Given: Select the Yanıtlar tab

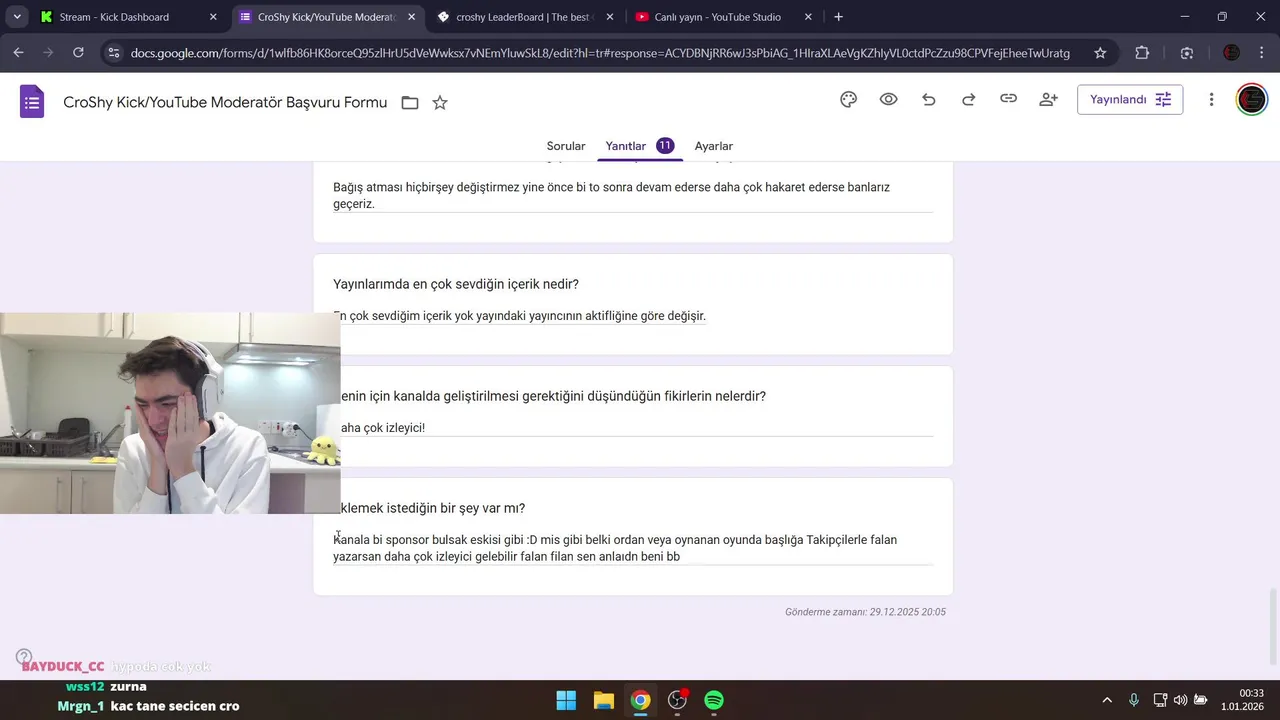Looking at the screenshot, I should pyautogui.click(x=640, y=146).
